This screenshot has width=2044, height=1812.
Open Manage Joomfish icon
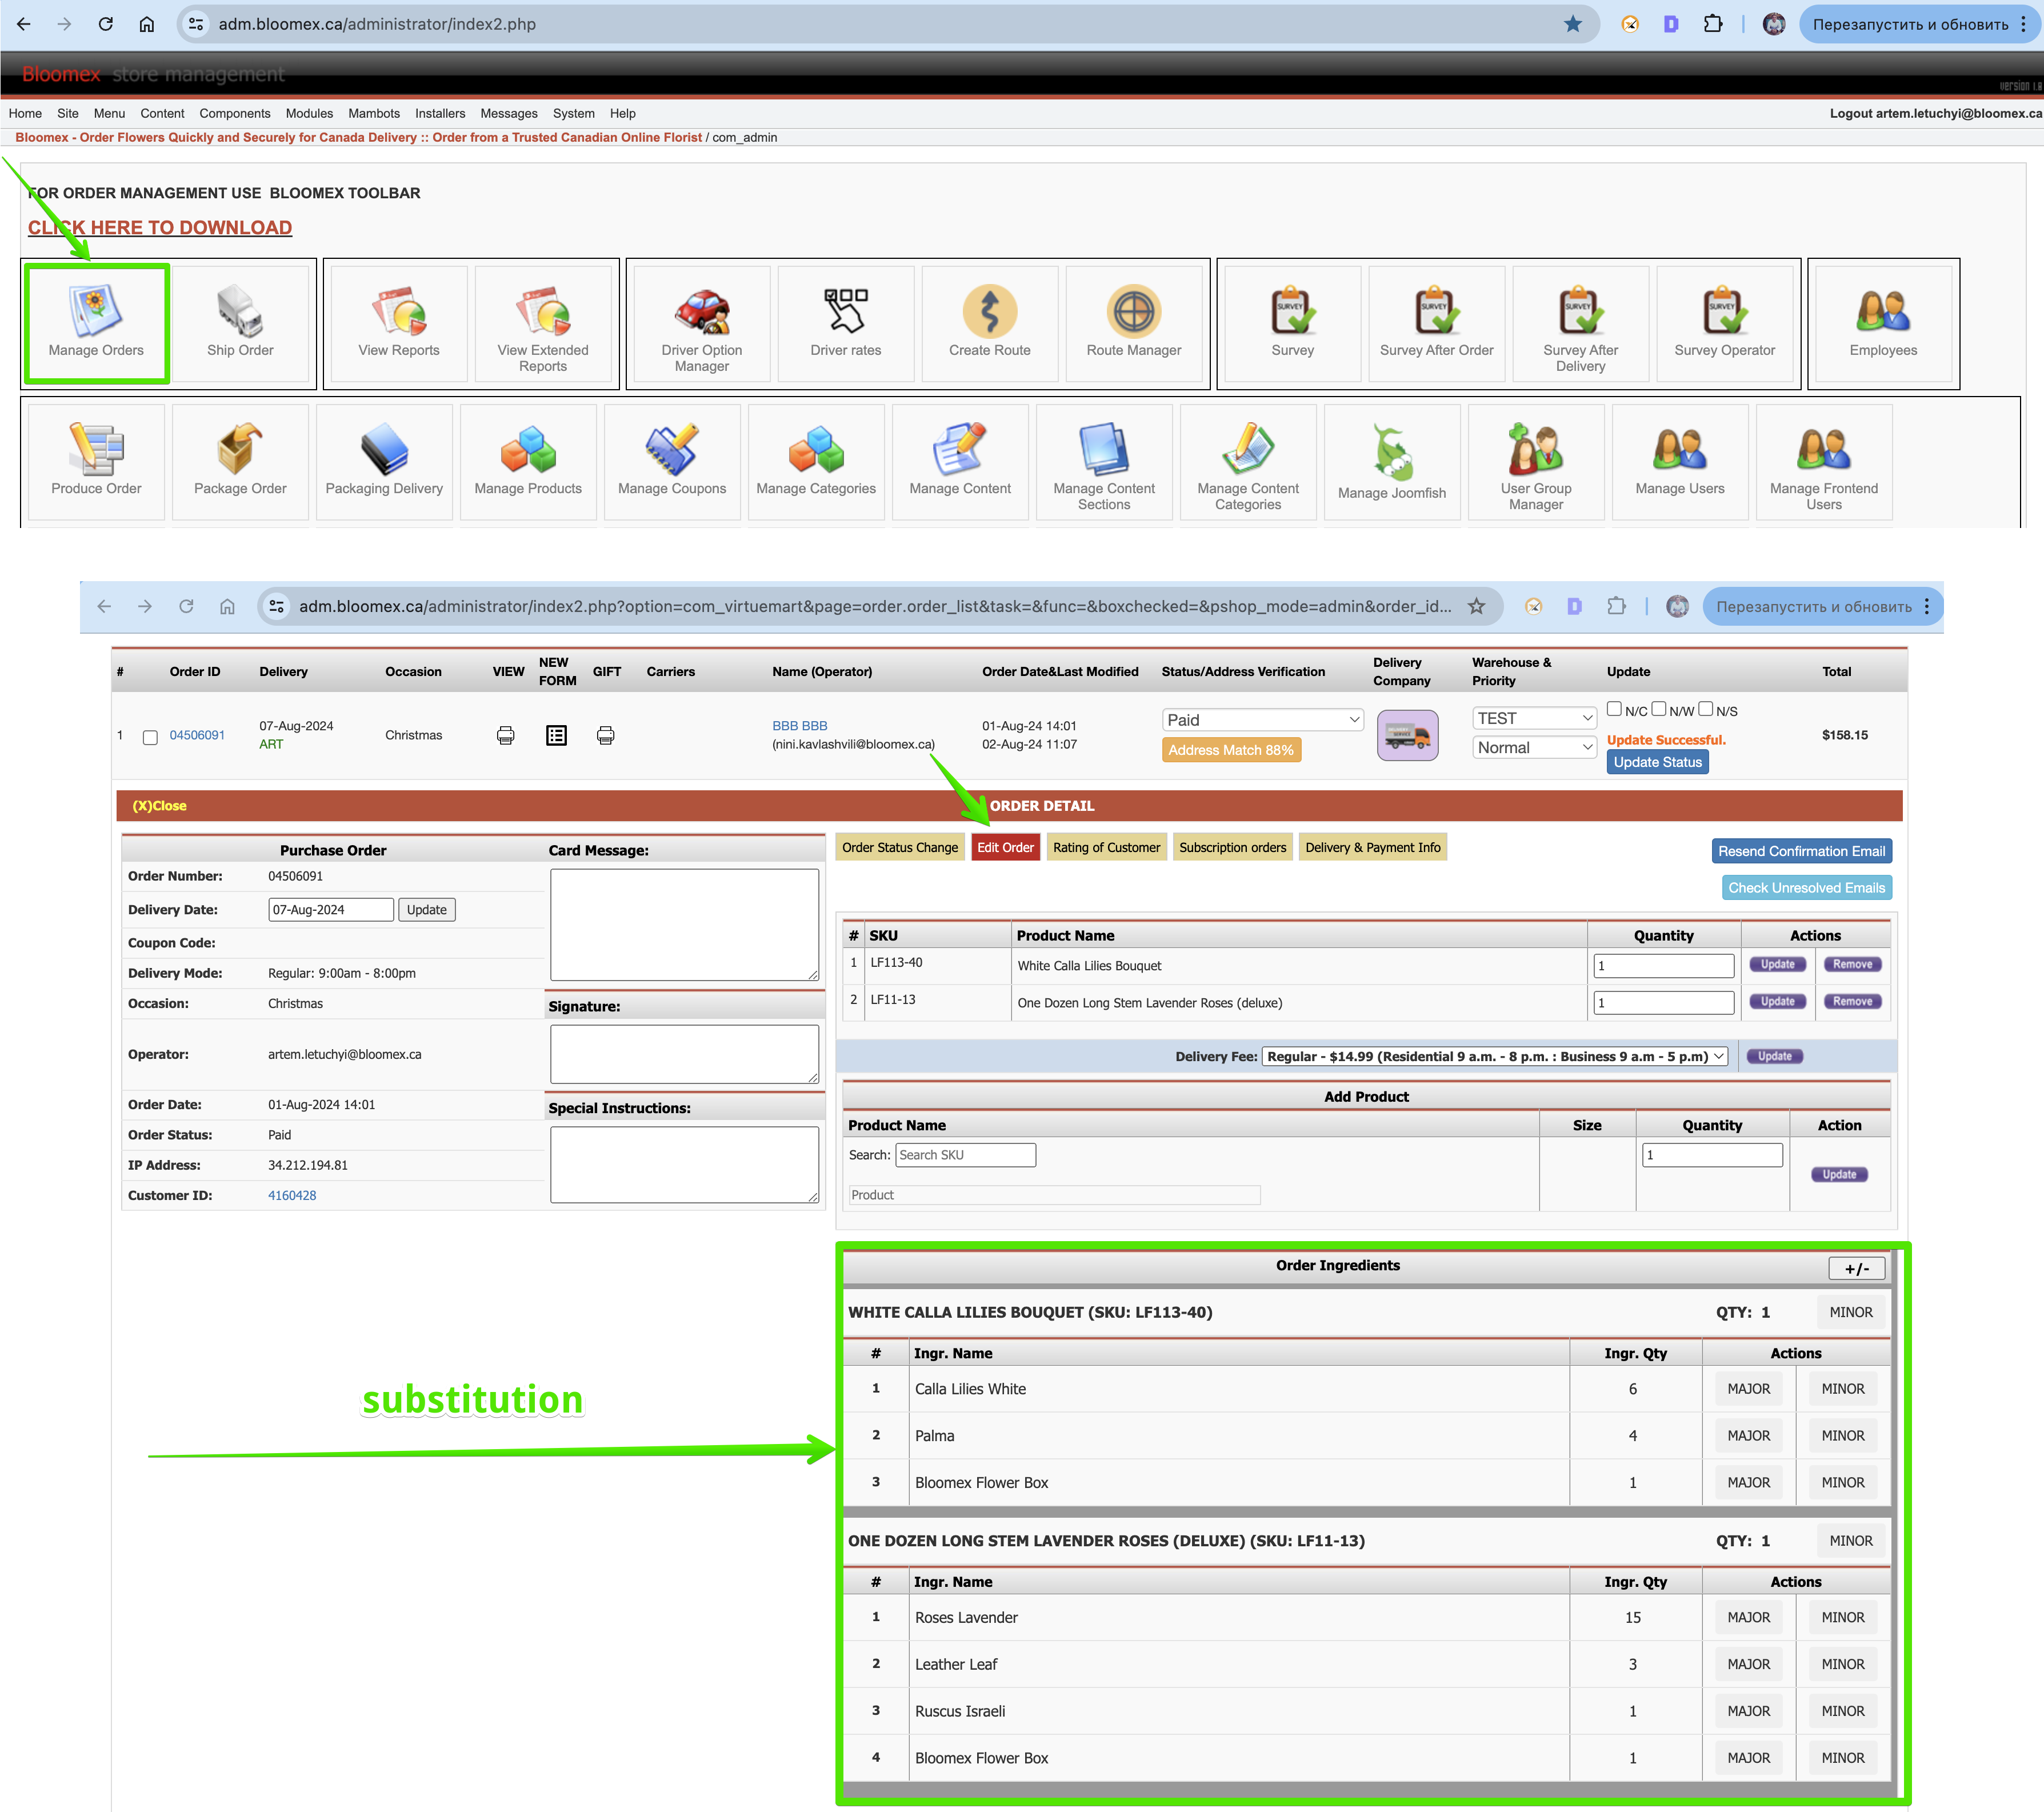(x=1392, y=461)
